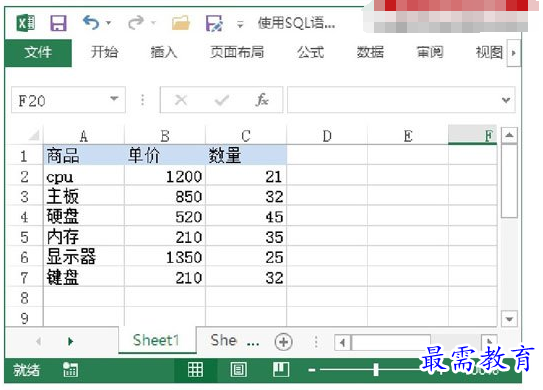This screenshot has width=543, height=390.
Task: Click the next sheet navigation arrow
Action: (x=70, y=342)
